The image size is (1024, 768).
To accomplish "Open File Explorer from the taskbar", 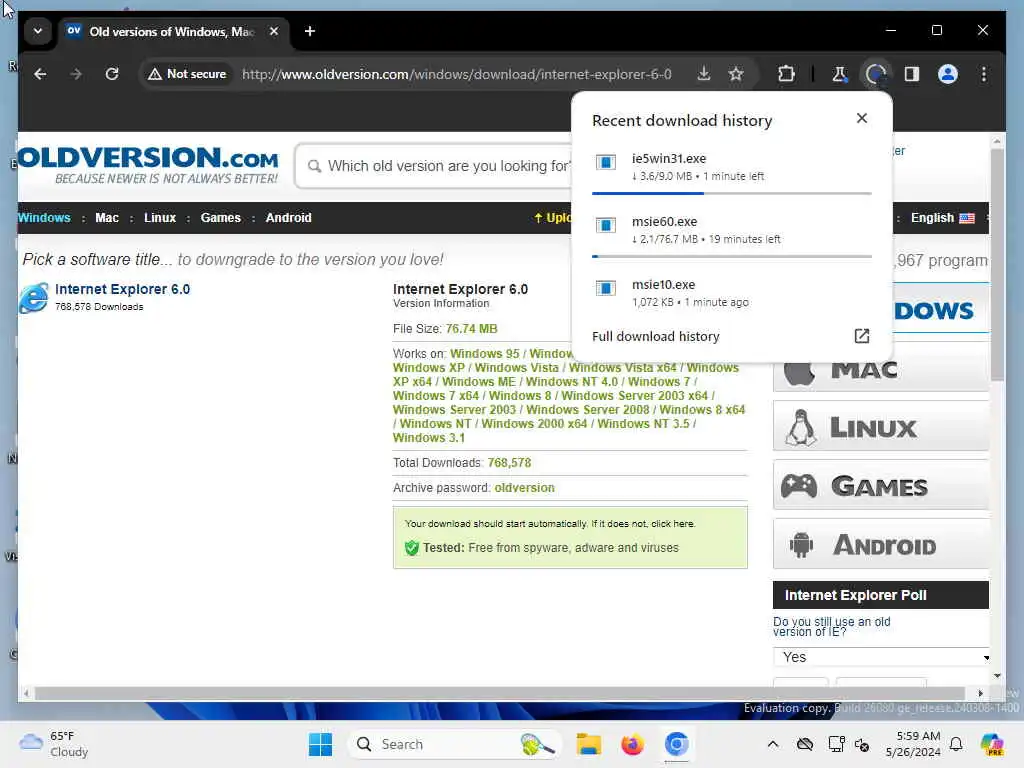I will [x=588, y=744].
